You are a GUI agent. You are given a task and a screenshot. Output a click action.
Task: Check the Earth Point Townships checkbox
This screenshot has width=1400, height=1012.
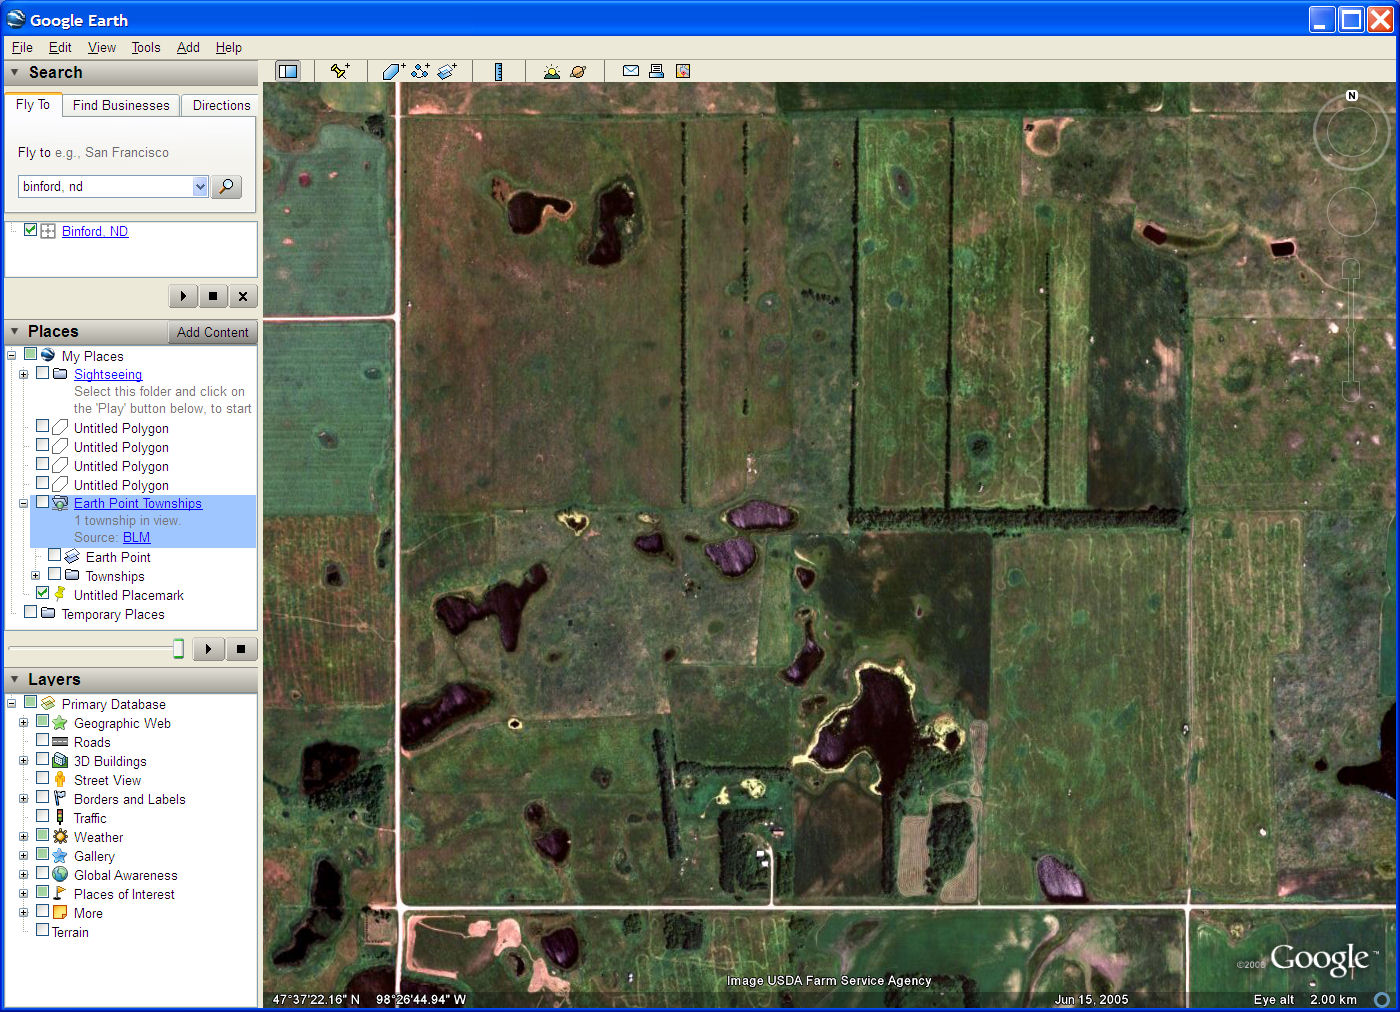pos(42,502)
